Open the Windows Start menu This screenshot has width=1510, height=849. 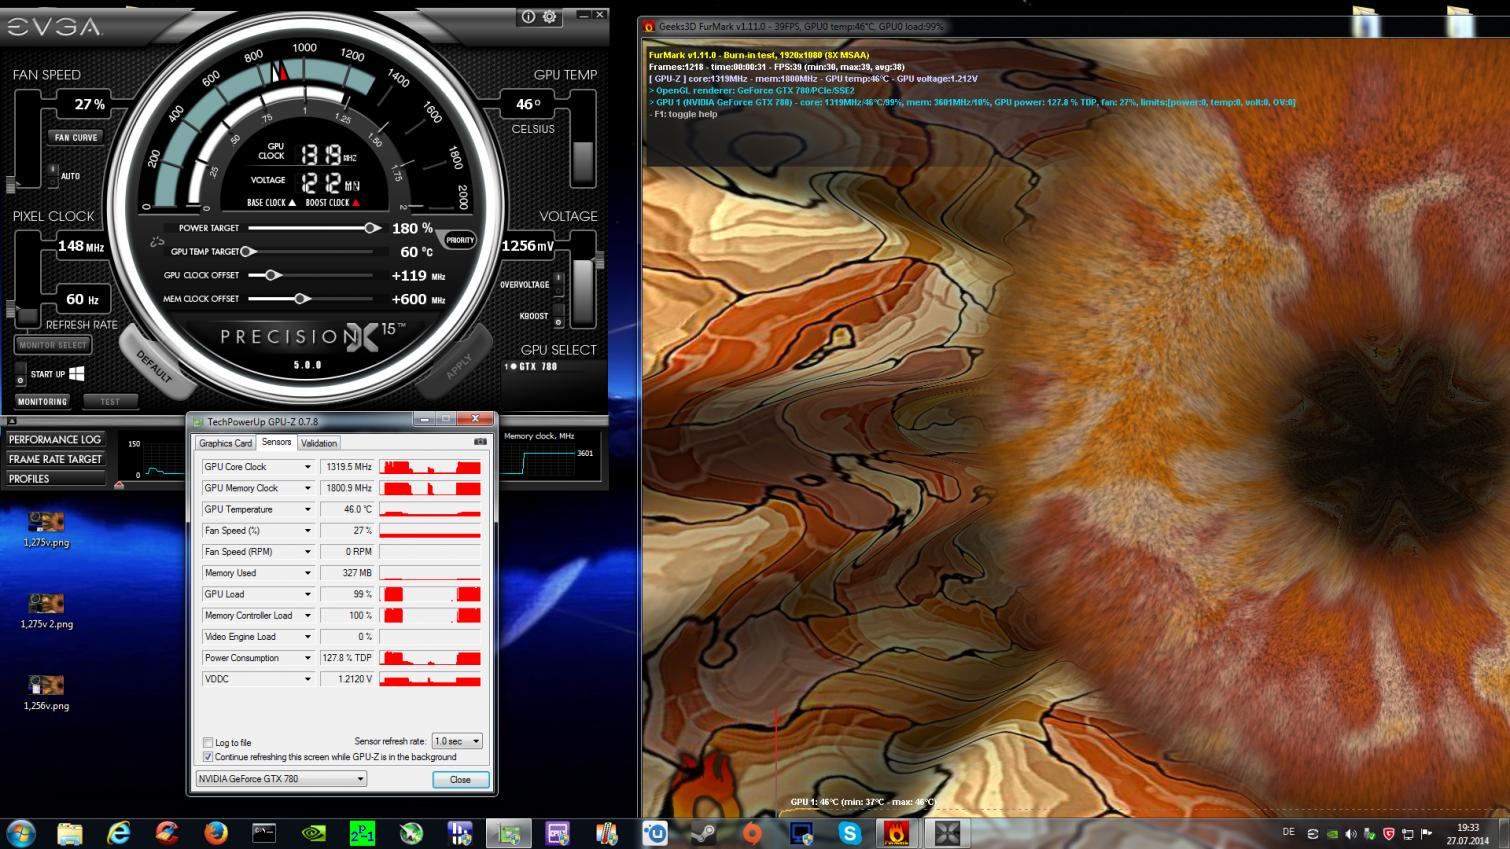[20, 832]
